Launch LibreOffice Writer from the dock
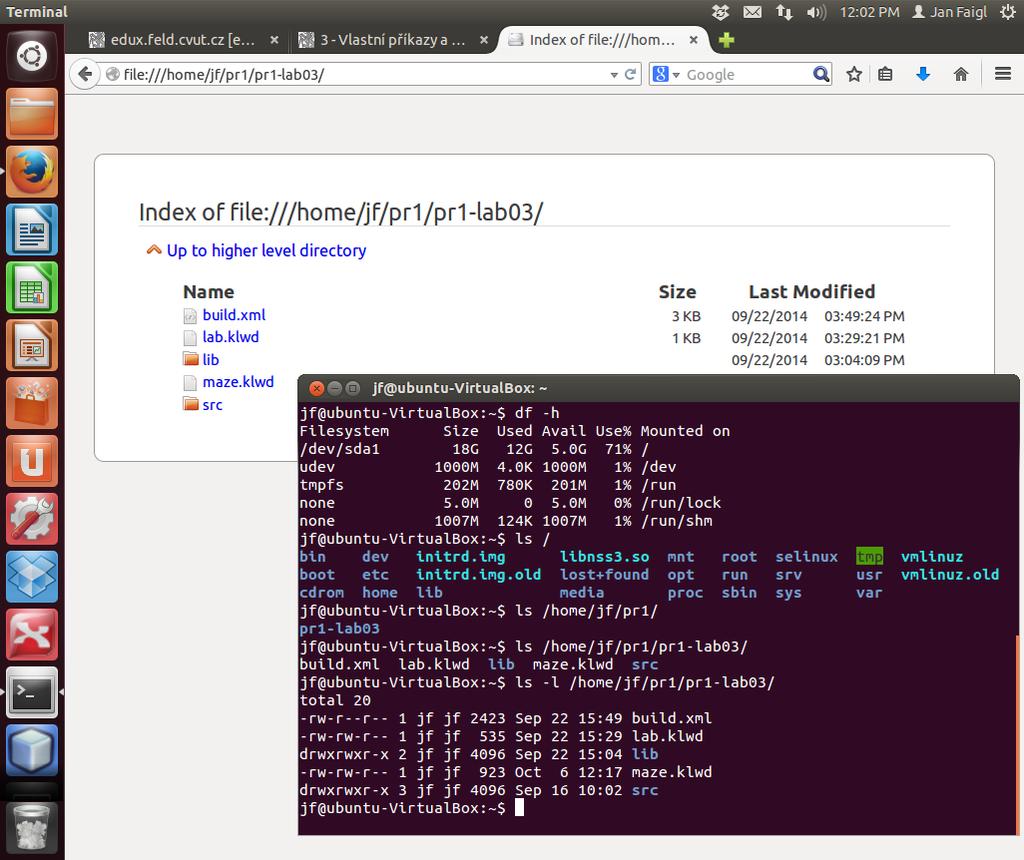This screenshot has width=1024, height=860. coord(31,230)
